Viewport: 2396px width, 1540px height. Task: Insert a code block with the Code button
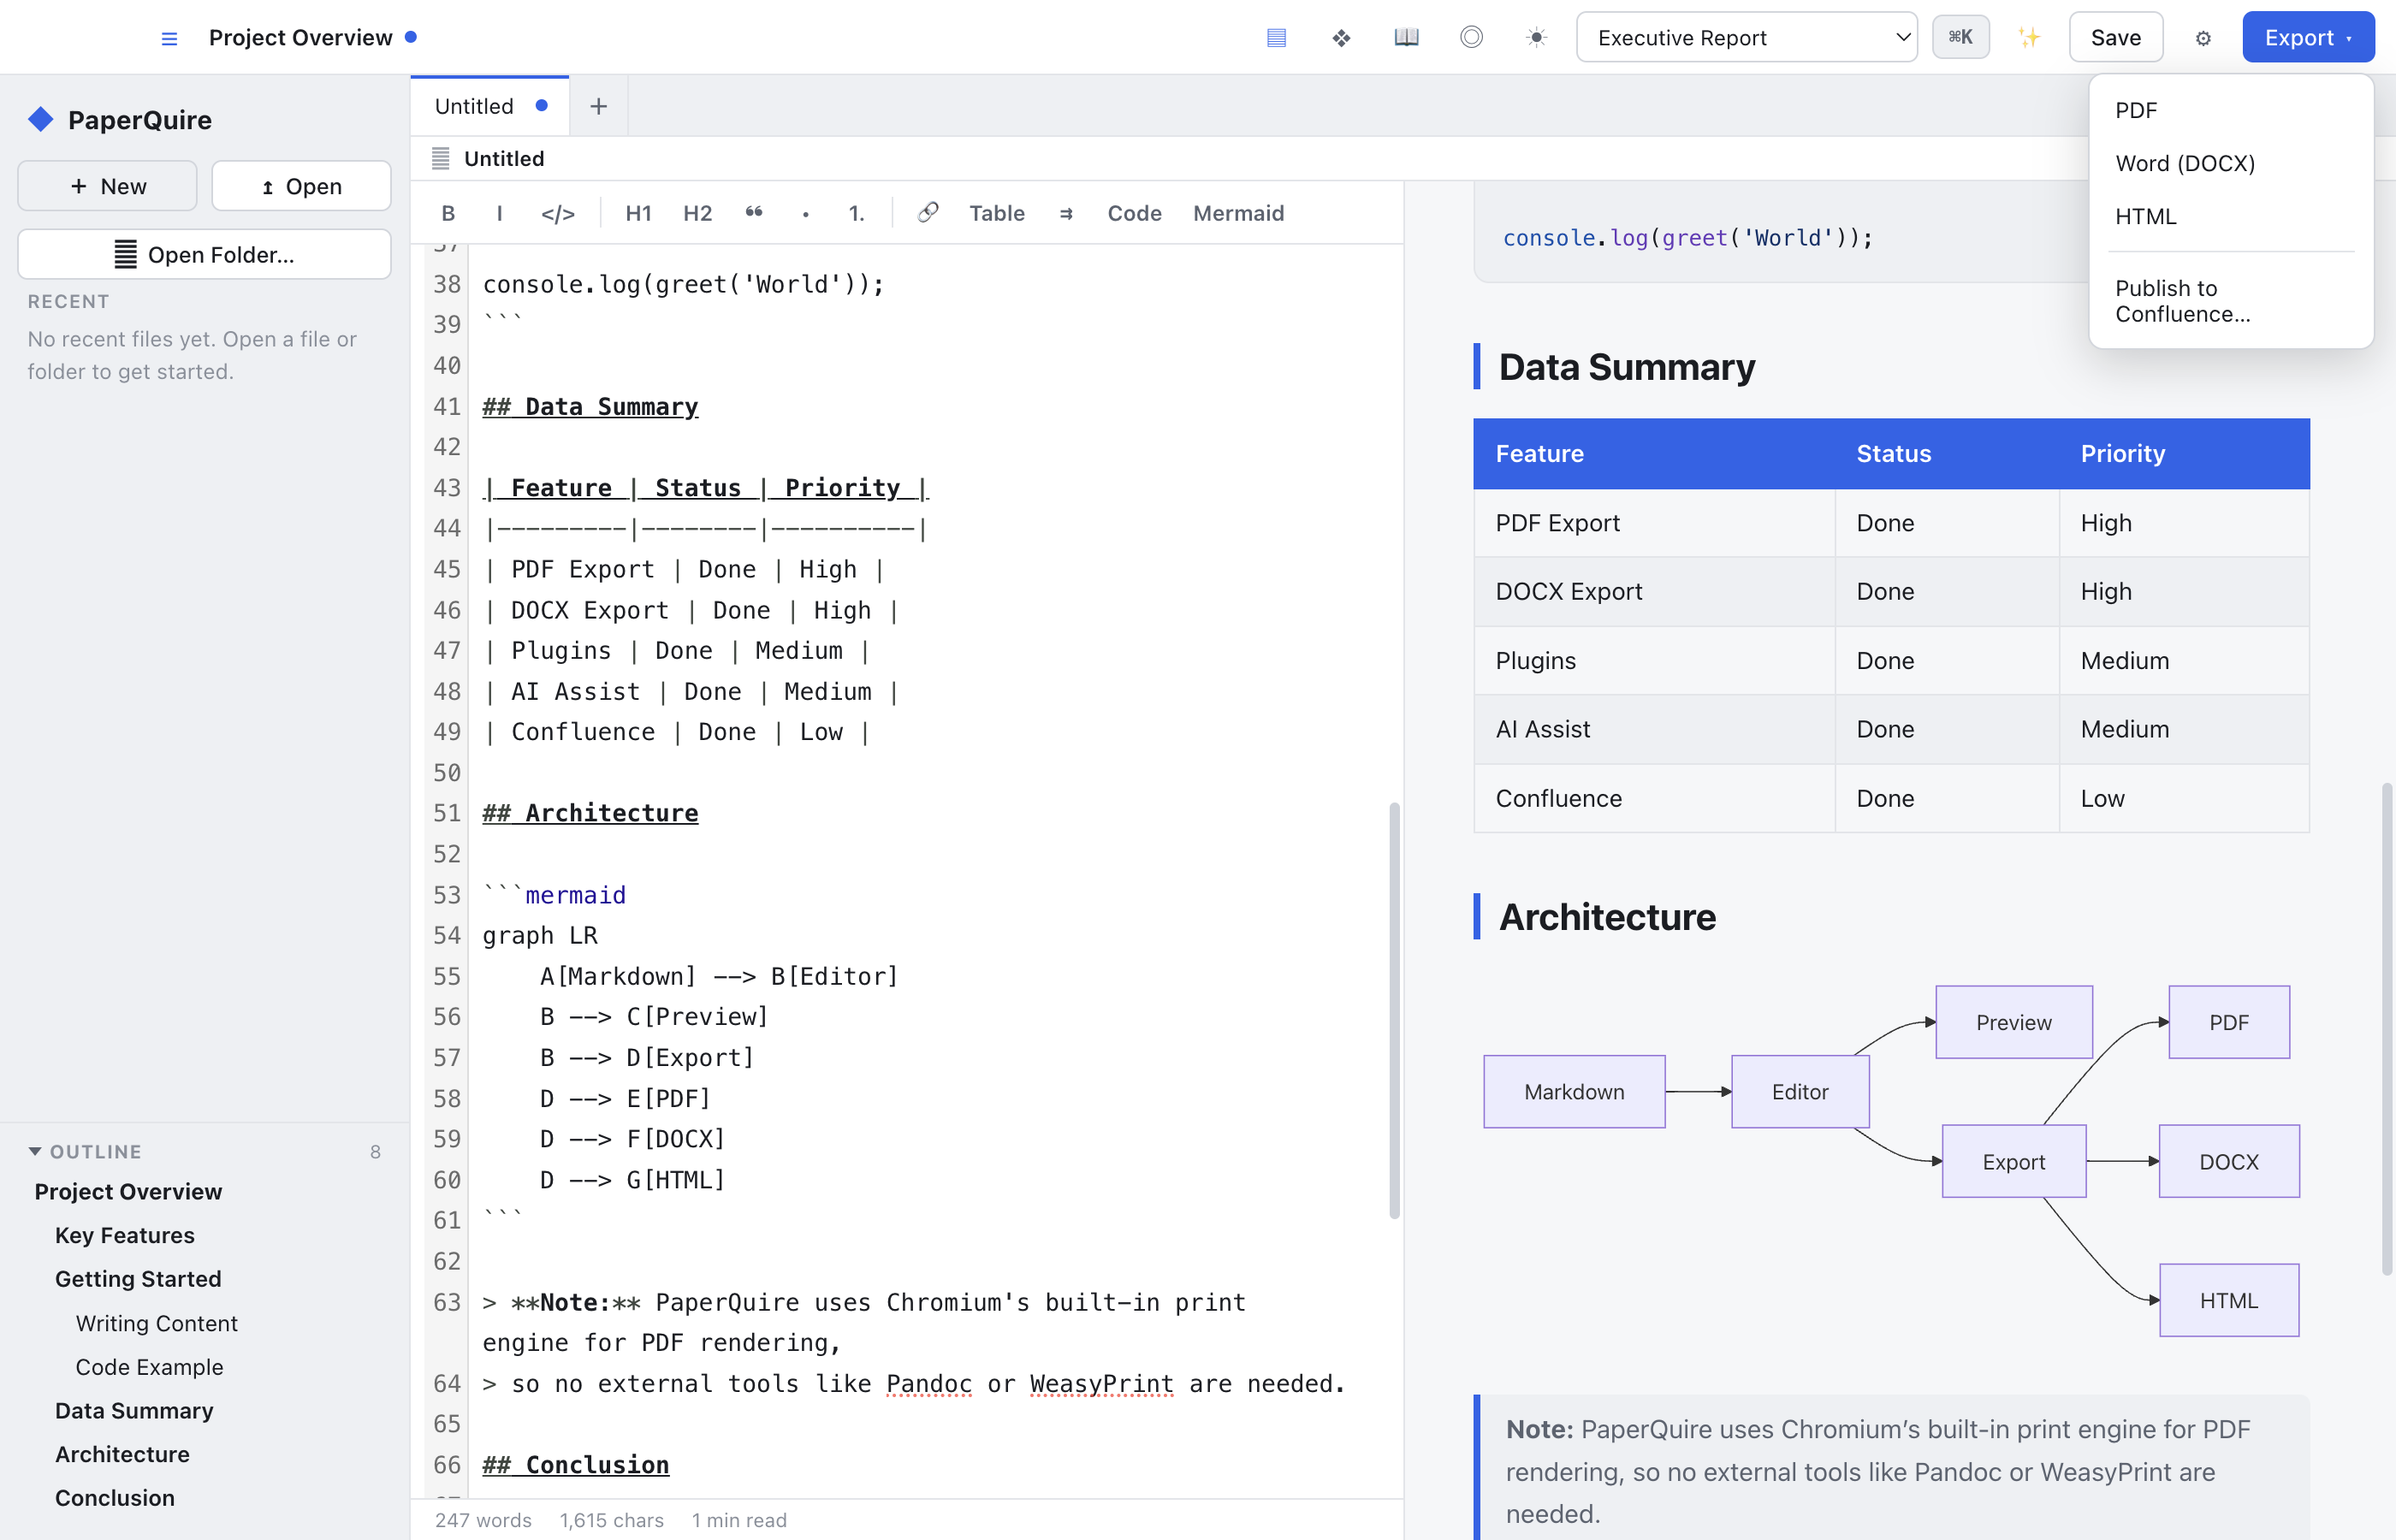click(x=1134, y=213)
